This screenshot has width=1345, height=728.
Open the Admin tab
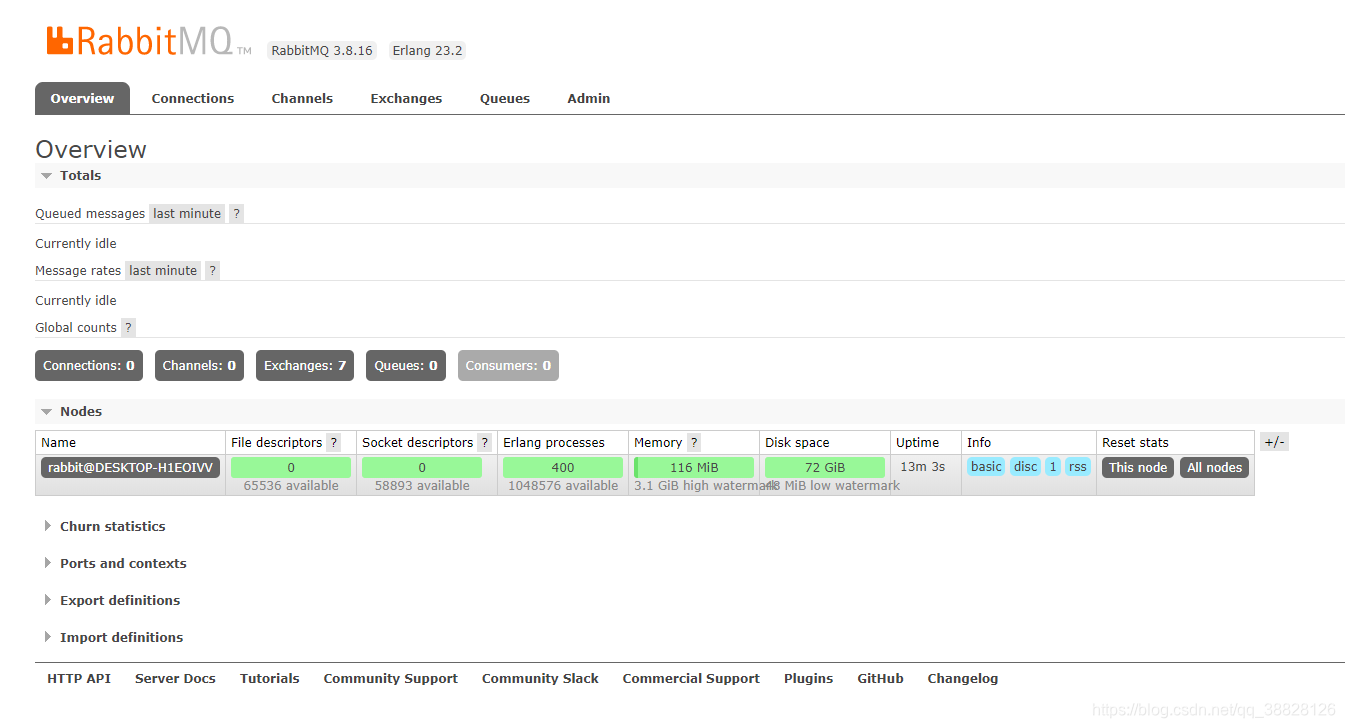(589, 98)
